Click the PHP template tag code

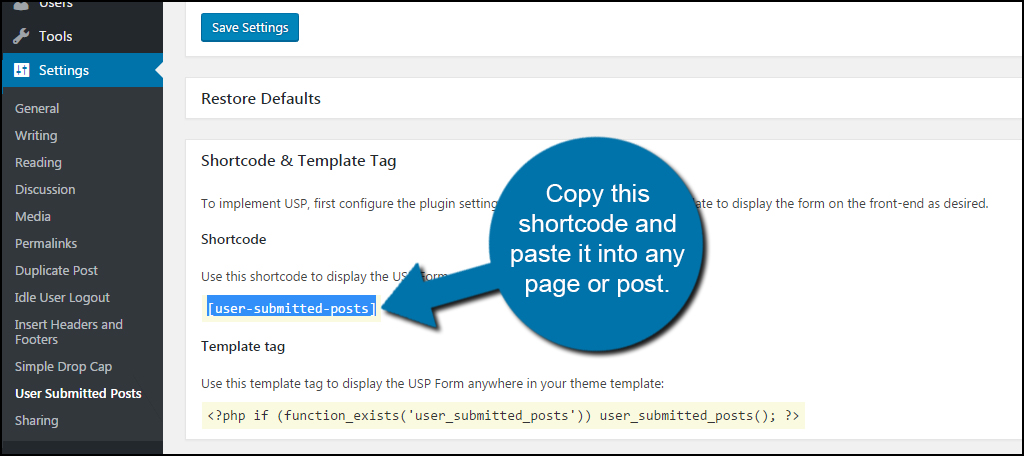coord(503,415)
